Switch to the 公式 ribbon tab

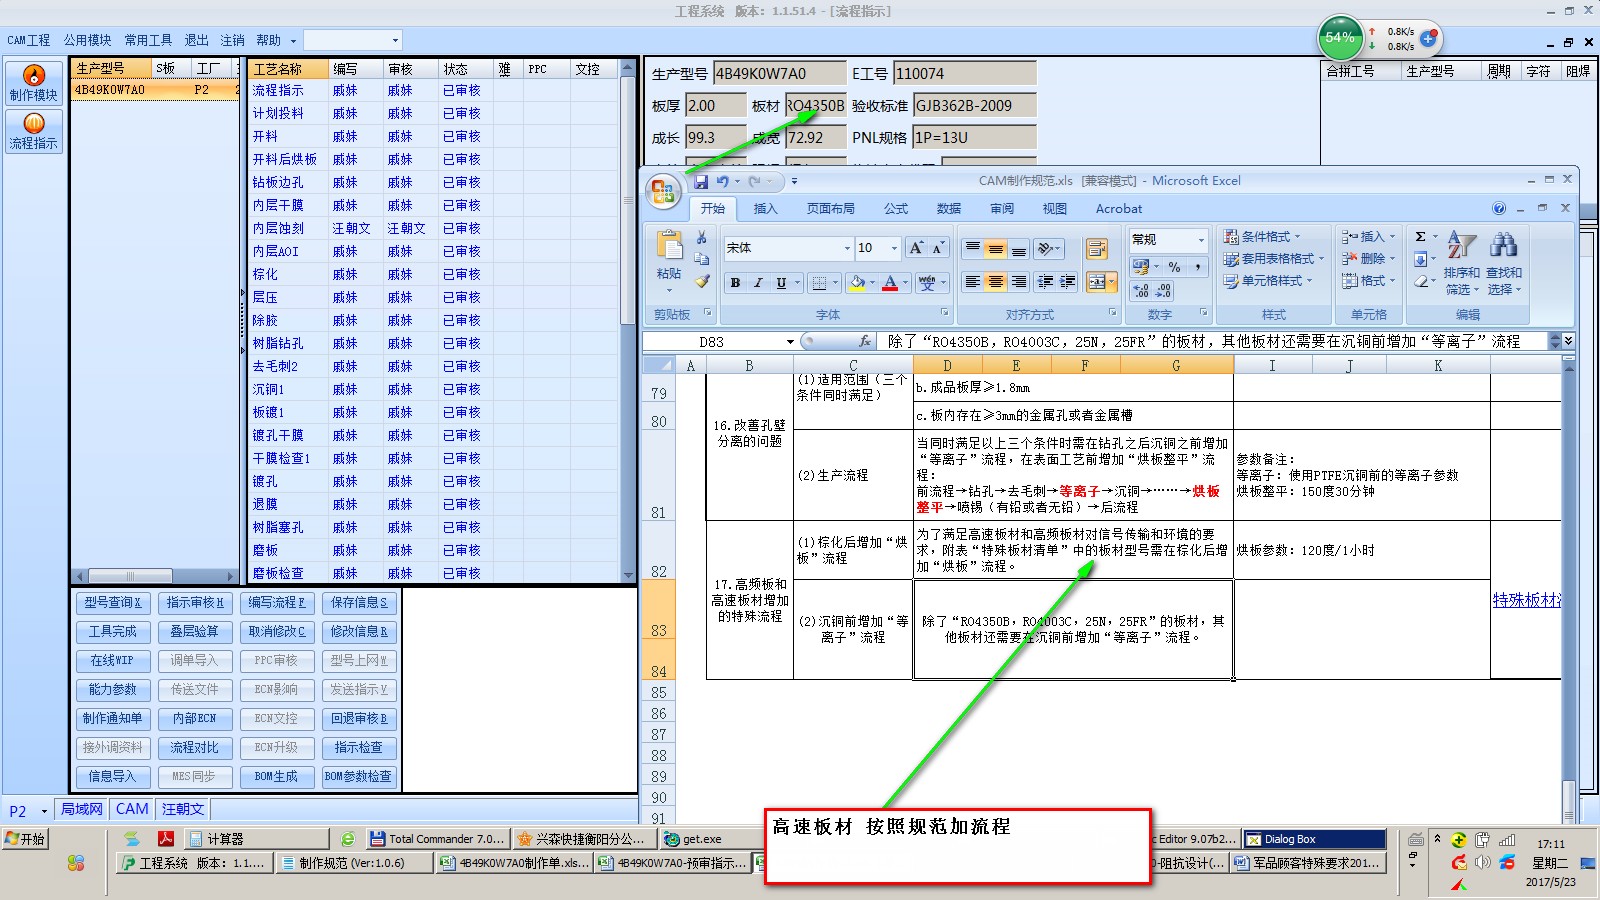tap(896, 208)
